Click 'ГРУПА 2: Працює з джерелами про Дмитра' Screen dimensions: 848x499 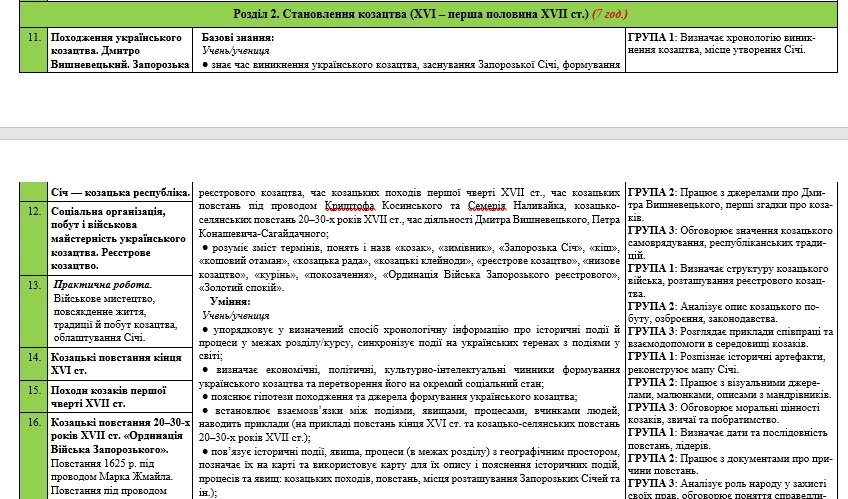point(726,205)
